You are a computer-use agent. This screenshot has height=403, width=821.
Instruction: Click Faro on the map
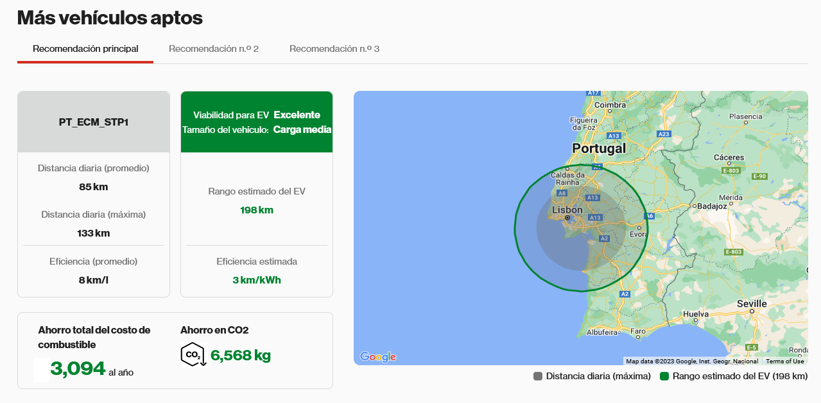638,331
